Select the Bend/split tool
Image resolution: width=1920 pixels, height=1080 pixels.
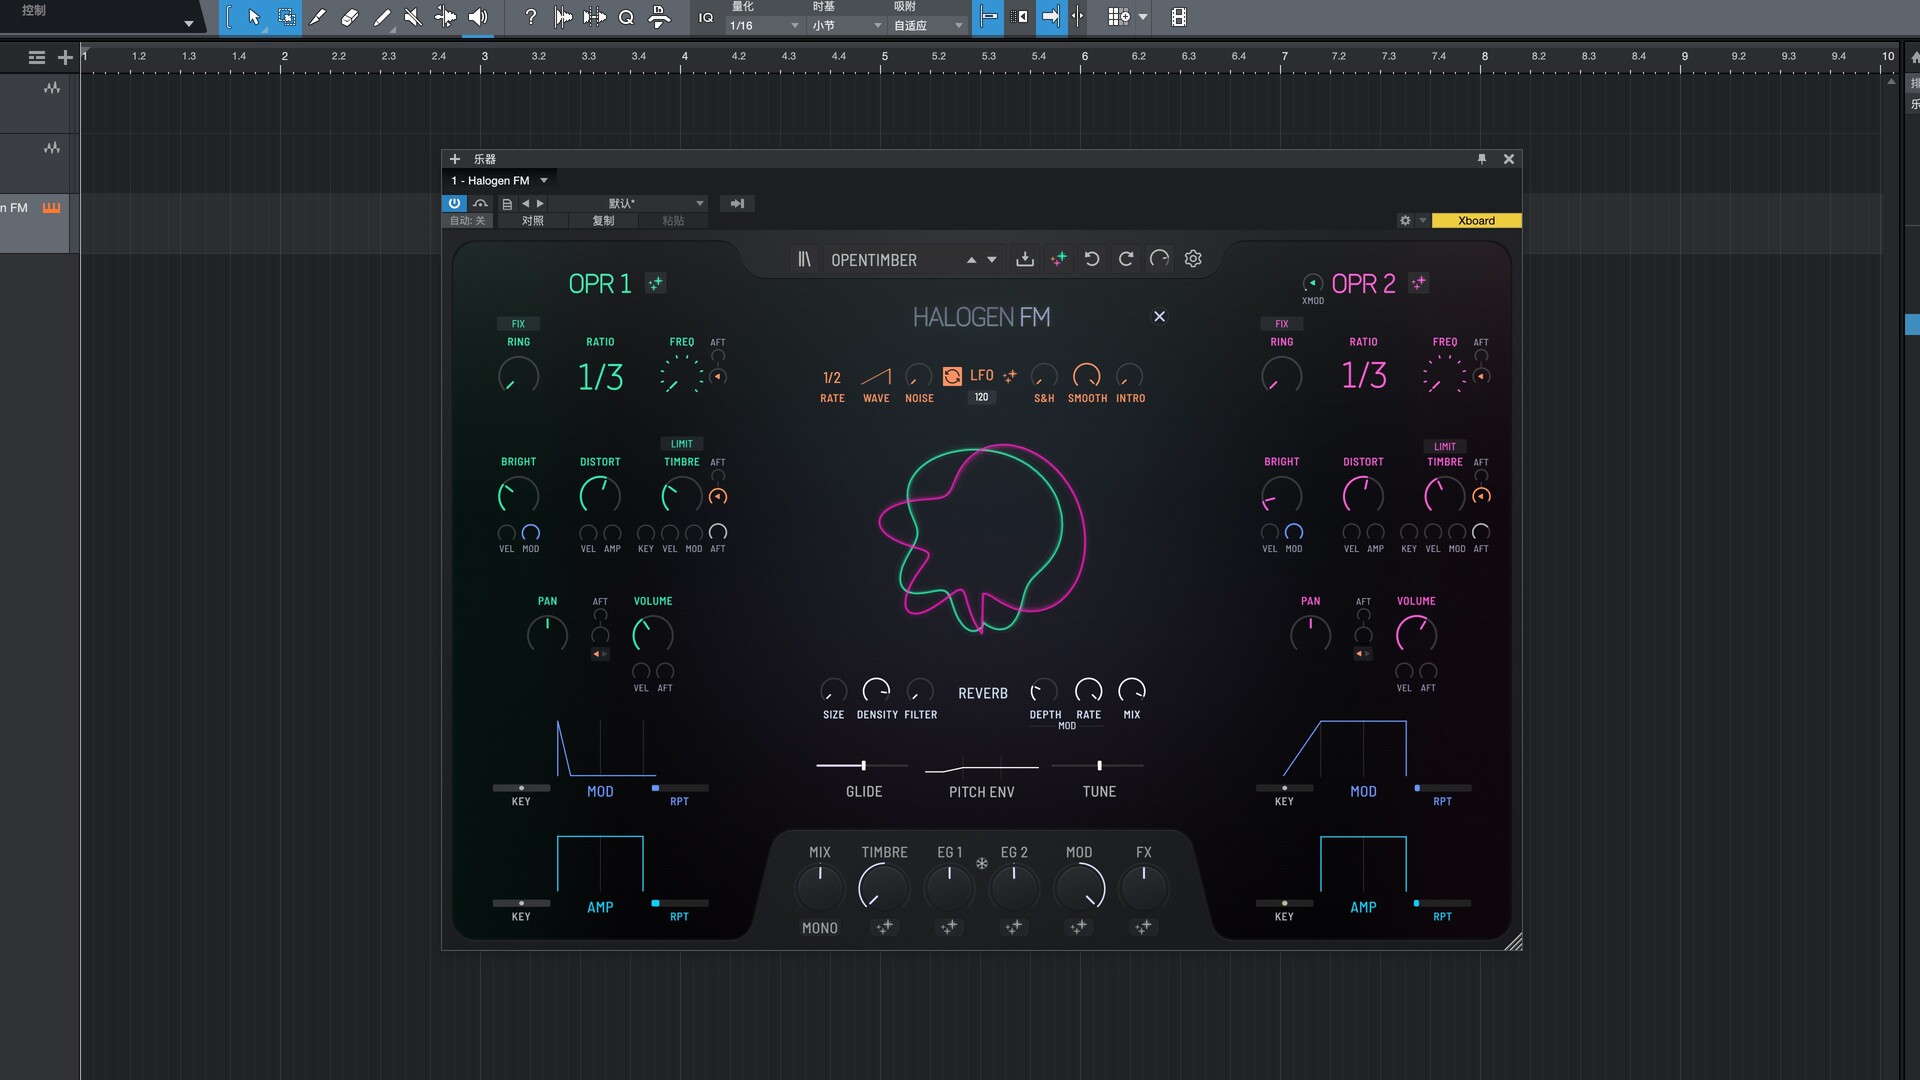click(x=446, y=17)
